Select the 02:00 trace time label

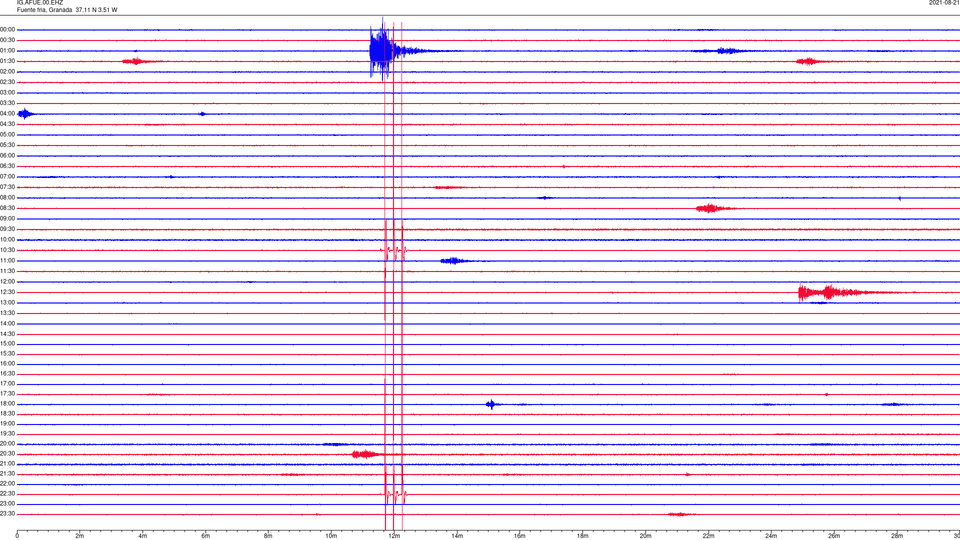click(x=8, y=72)
